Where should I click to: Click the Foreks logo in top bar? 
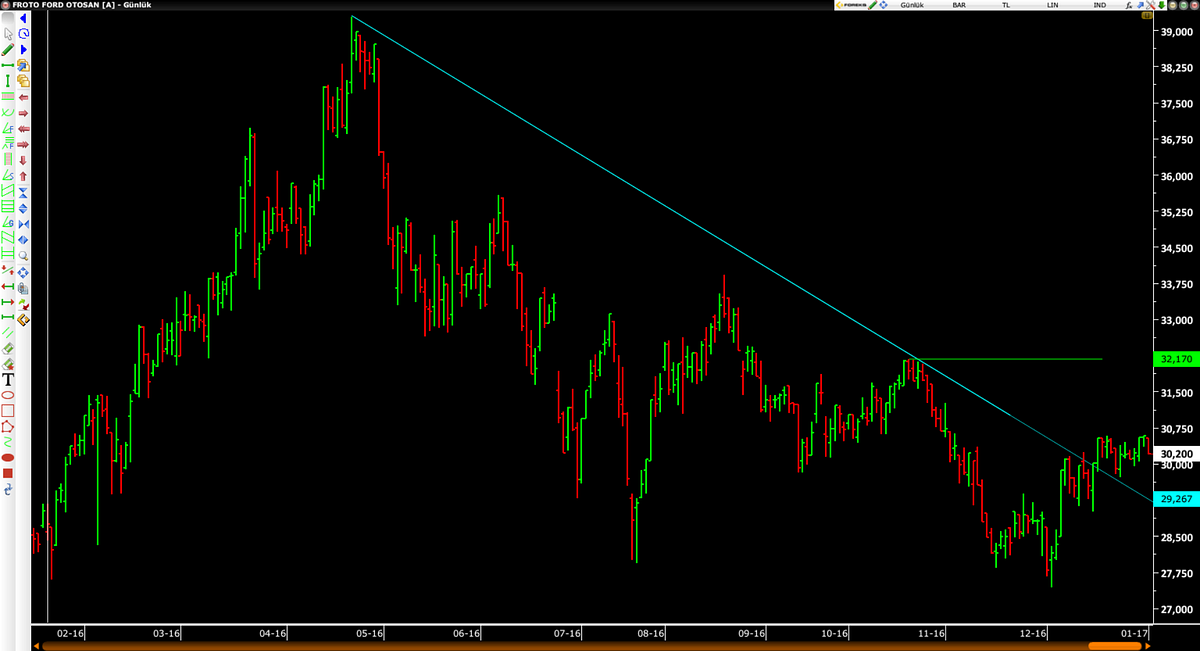point(852,5)
